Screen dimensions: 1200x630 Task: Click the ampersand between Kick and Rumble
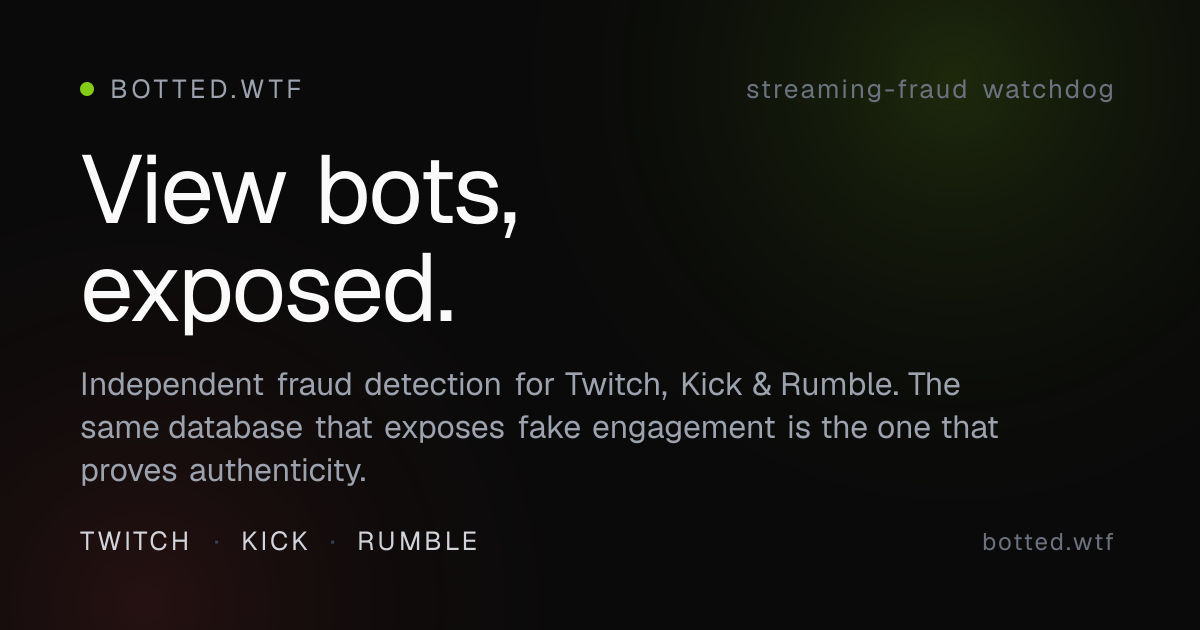pyautogui.click(x=763, y=384)
